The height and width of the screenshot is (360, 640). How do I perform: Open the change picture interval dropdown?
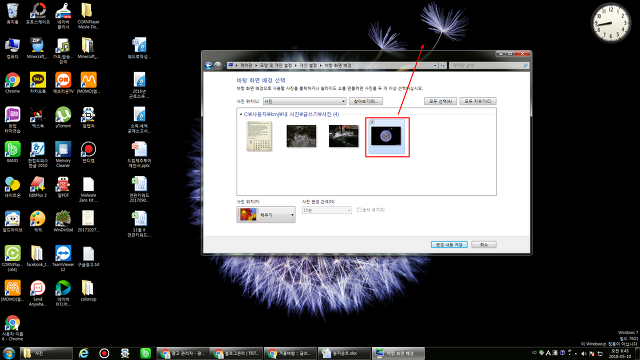(x=327, y=210)
